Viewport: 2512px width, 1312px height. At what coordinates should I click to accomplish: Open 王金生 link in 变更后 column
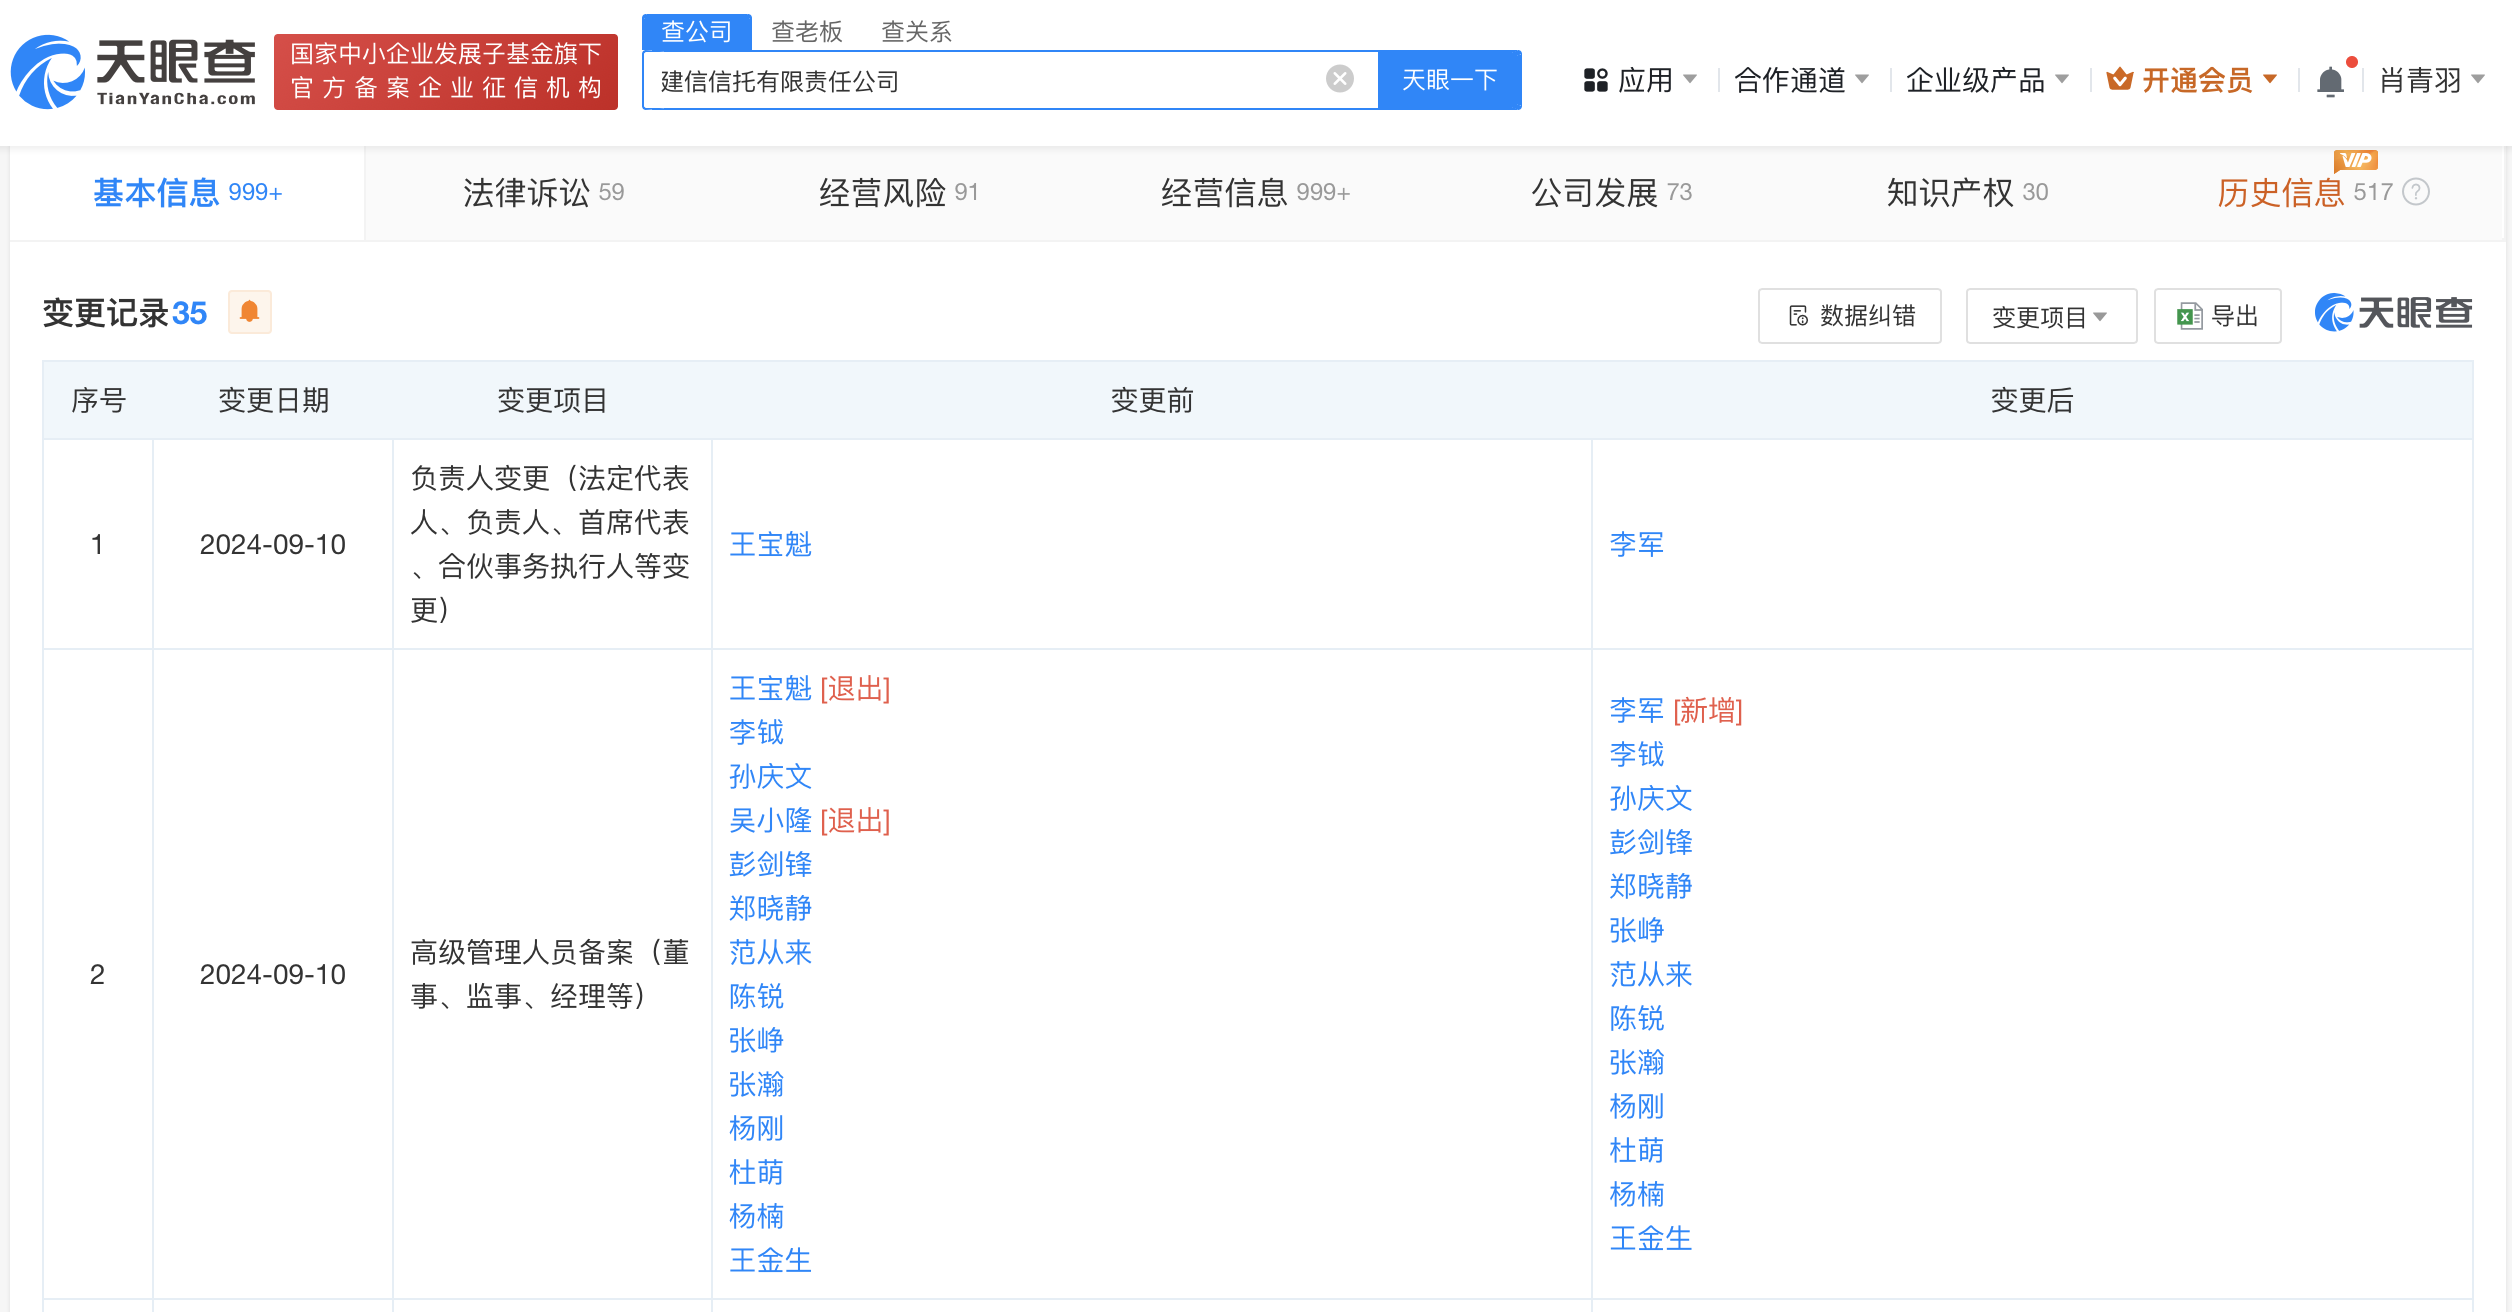(x=1650, y=1238)
